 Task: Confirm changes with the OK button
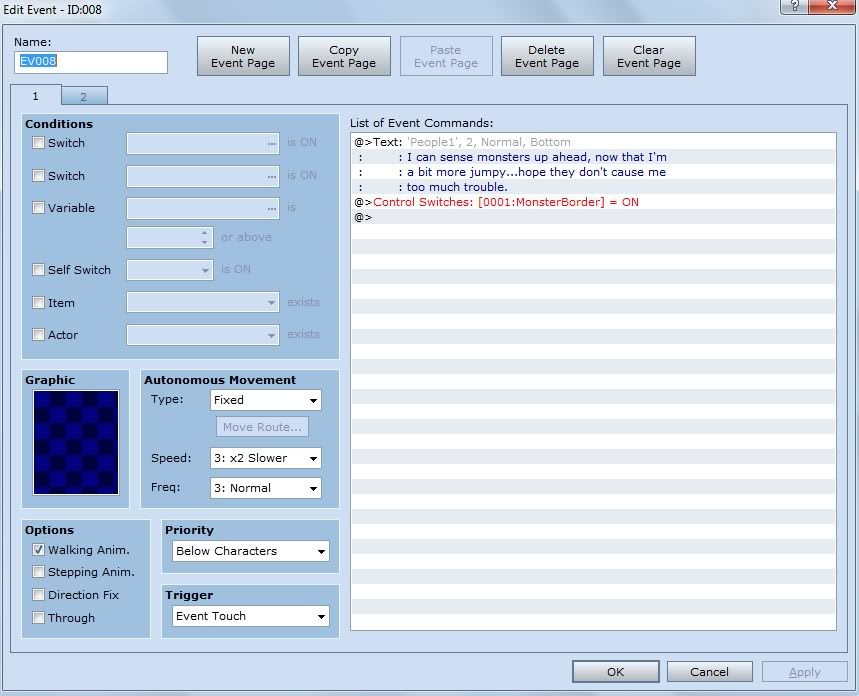pyautogui.click(x=615, y=672)
